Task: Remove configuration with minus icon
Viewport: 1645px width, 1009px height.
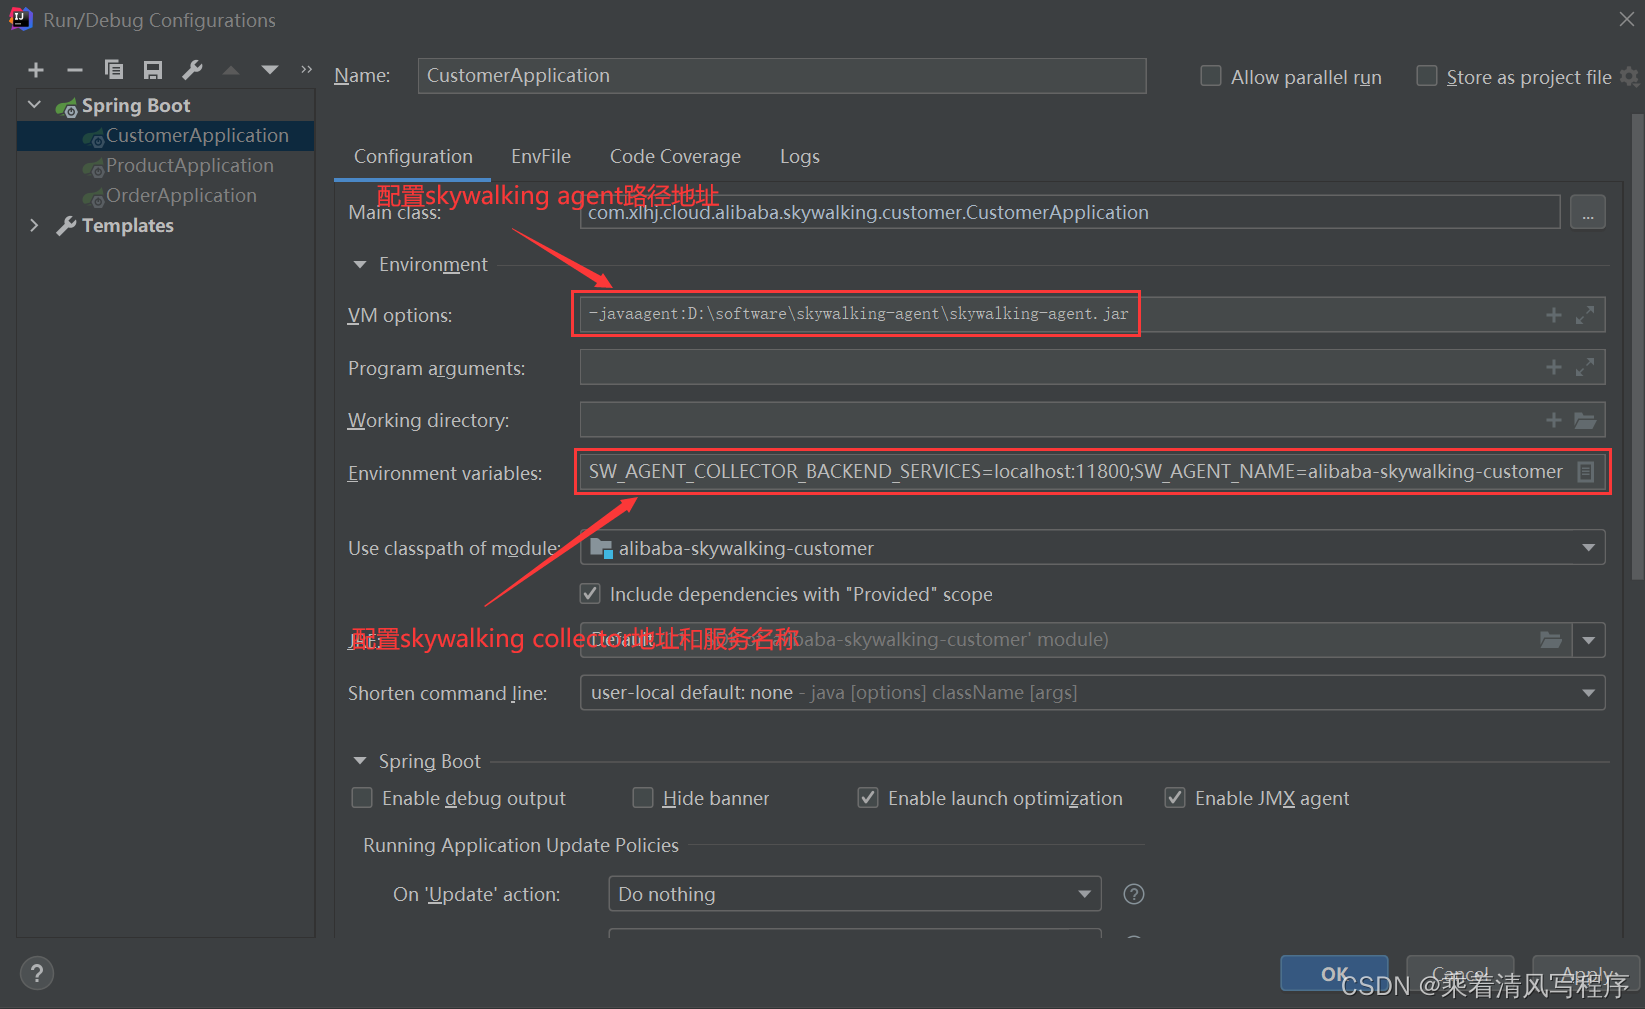Action: 75,70
